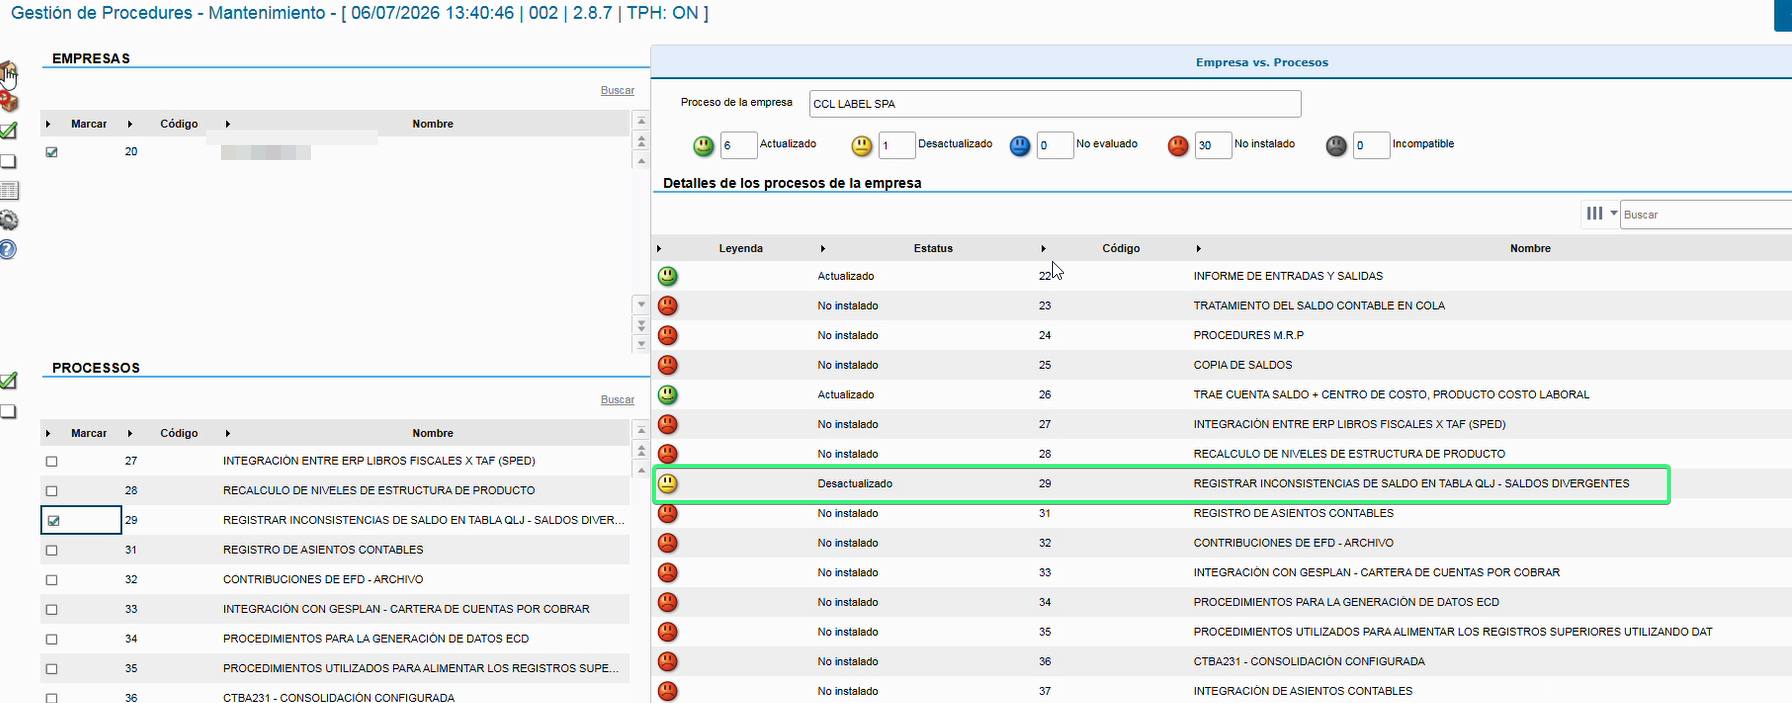Click the install procedures box icon in sidebar
Image resolution: width=1792 pixels, height=703 pixels.
coord(8,73)
